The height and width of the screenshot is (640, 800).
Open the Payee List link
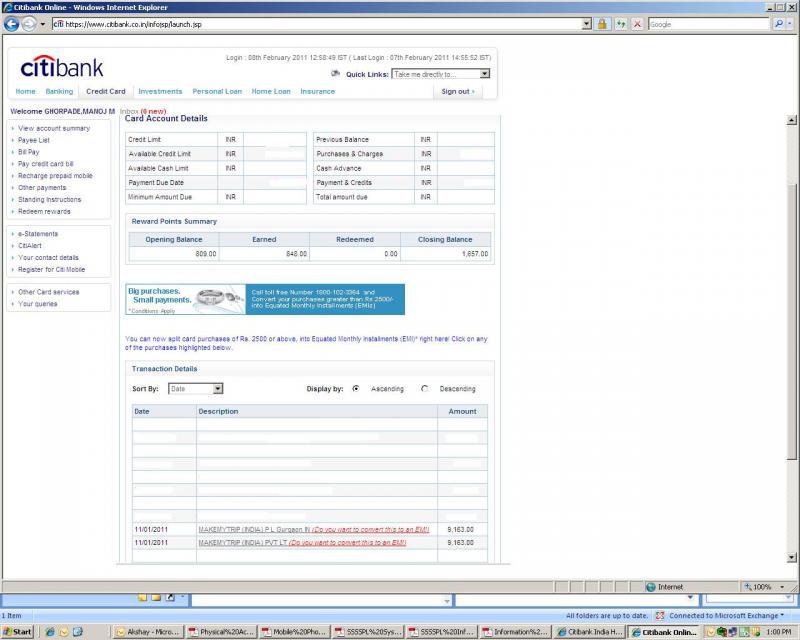pos(34,140)
